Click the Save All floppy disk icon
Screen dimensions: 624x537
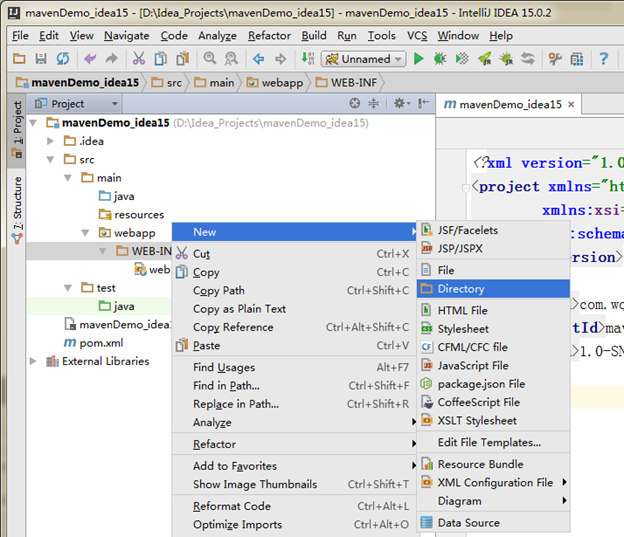[41, 59]
